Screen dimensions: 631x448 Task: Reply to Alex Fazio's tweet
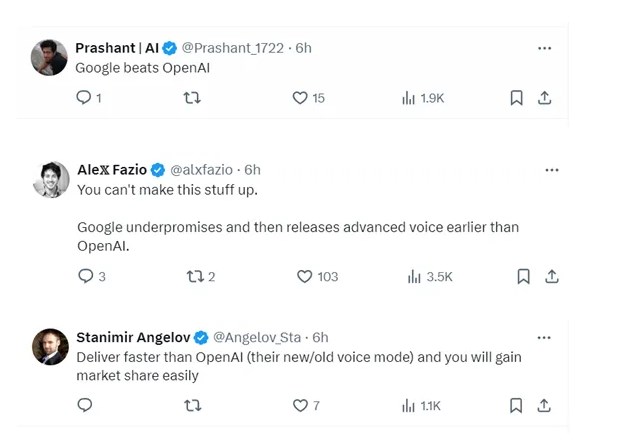tap(84, 277)
